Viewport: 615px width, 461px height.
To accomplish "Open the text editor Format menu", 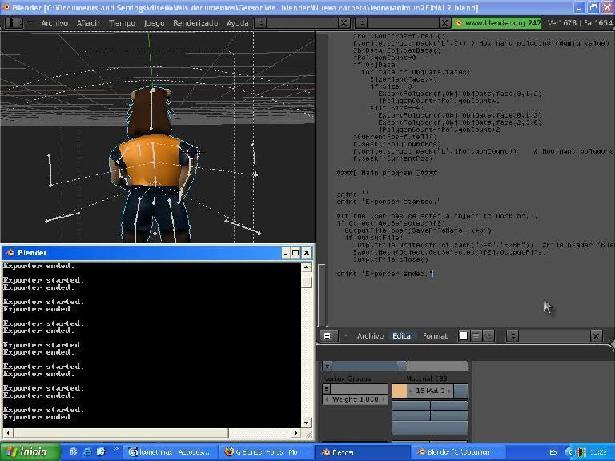I will click(435, 336).
